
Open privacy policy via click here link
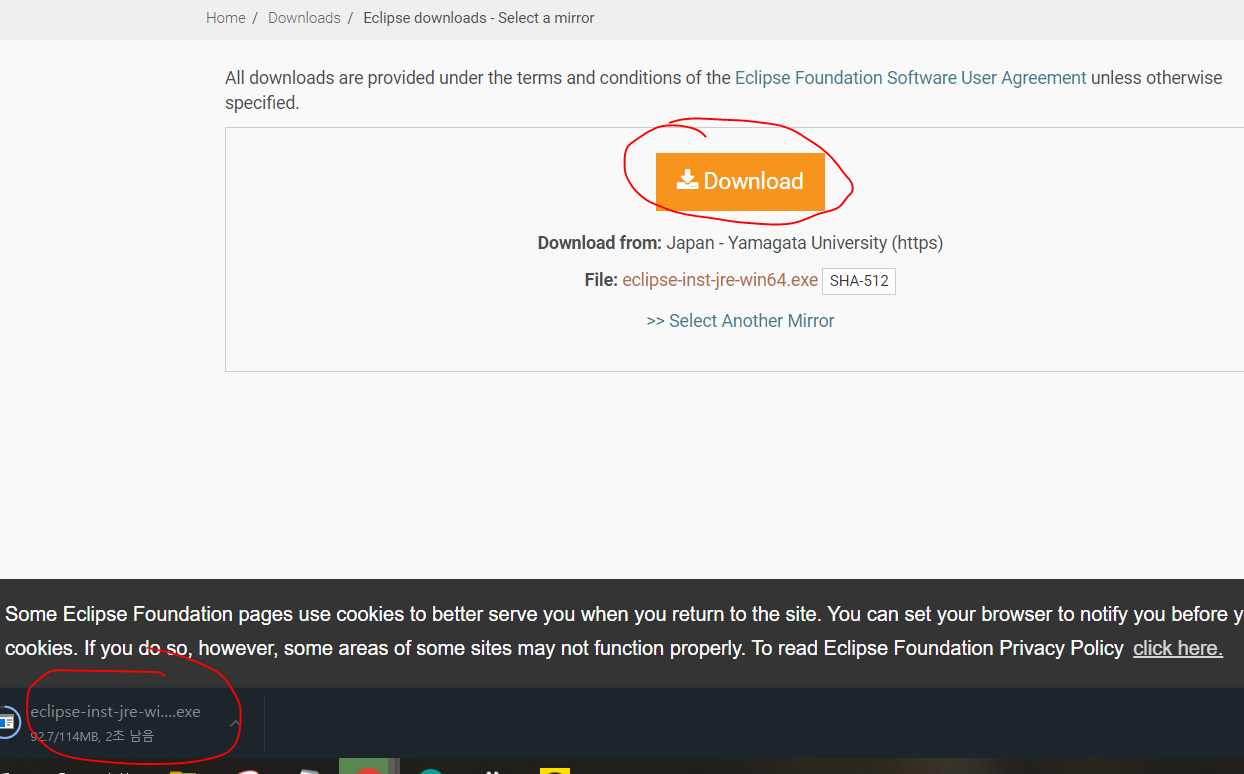coord(1178,648)
